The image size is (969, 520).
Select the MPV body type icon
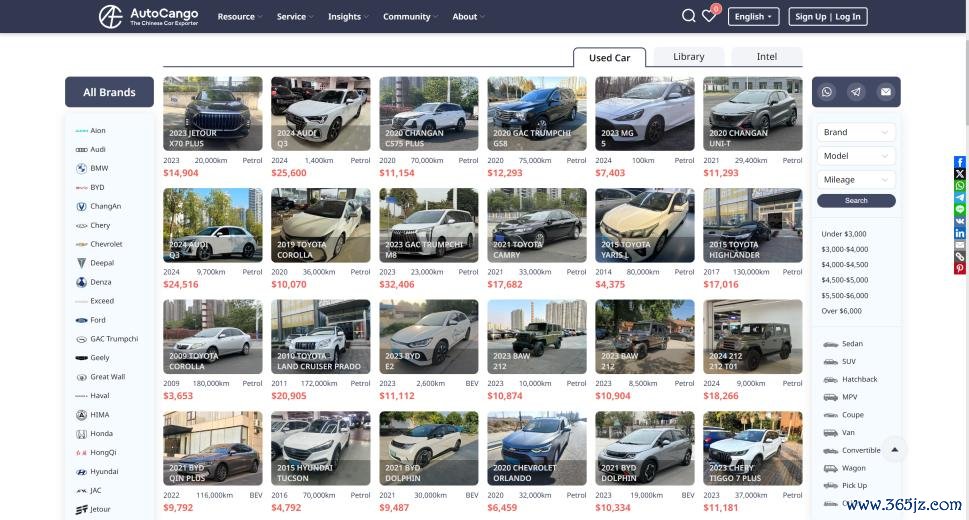click(831, 397)
